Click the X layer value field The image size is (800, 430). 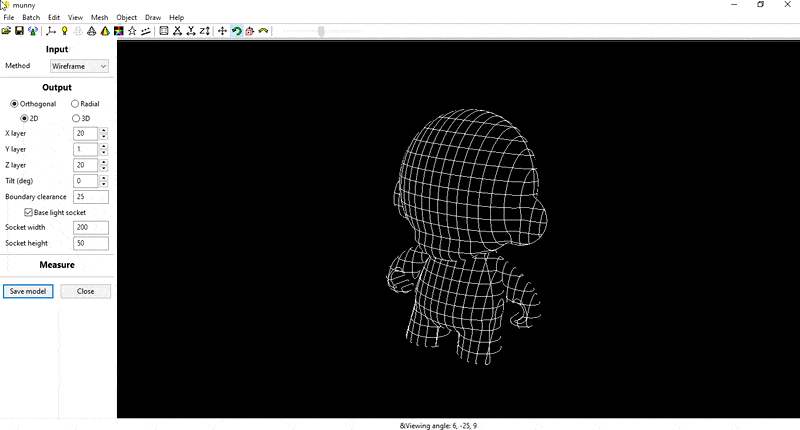(86, 134)
